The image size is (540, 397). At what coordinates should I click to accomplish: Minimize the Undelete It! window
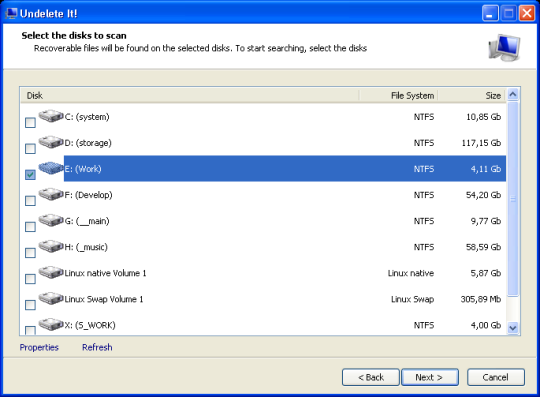click(490, 13)
